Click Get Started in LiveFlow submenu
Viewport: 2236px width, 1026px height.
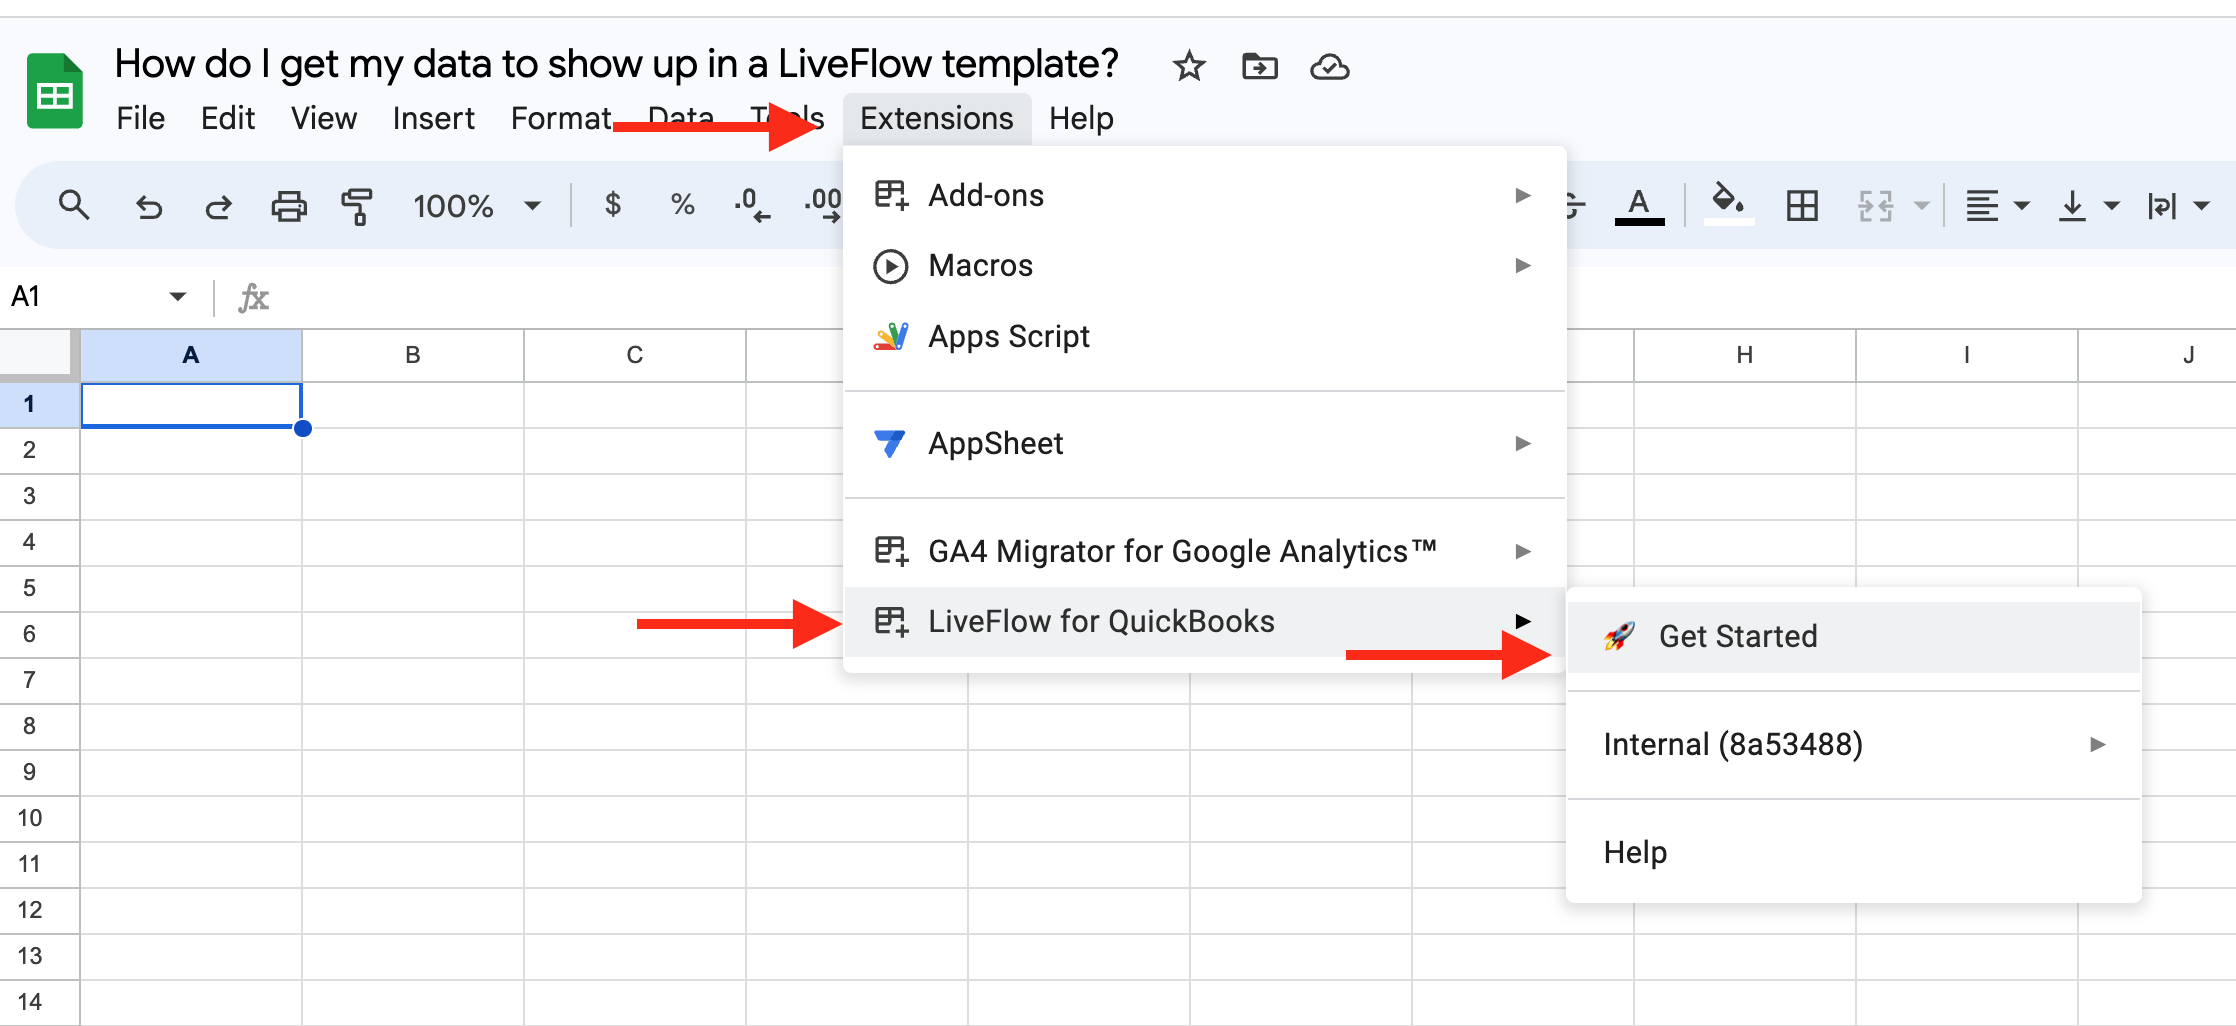pos(1853,636)
